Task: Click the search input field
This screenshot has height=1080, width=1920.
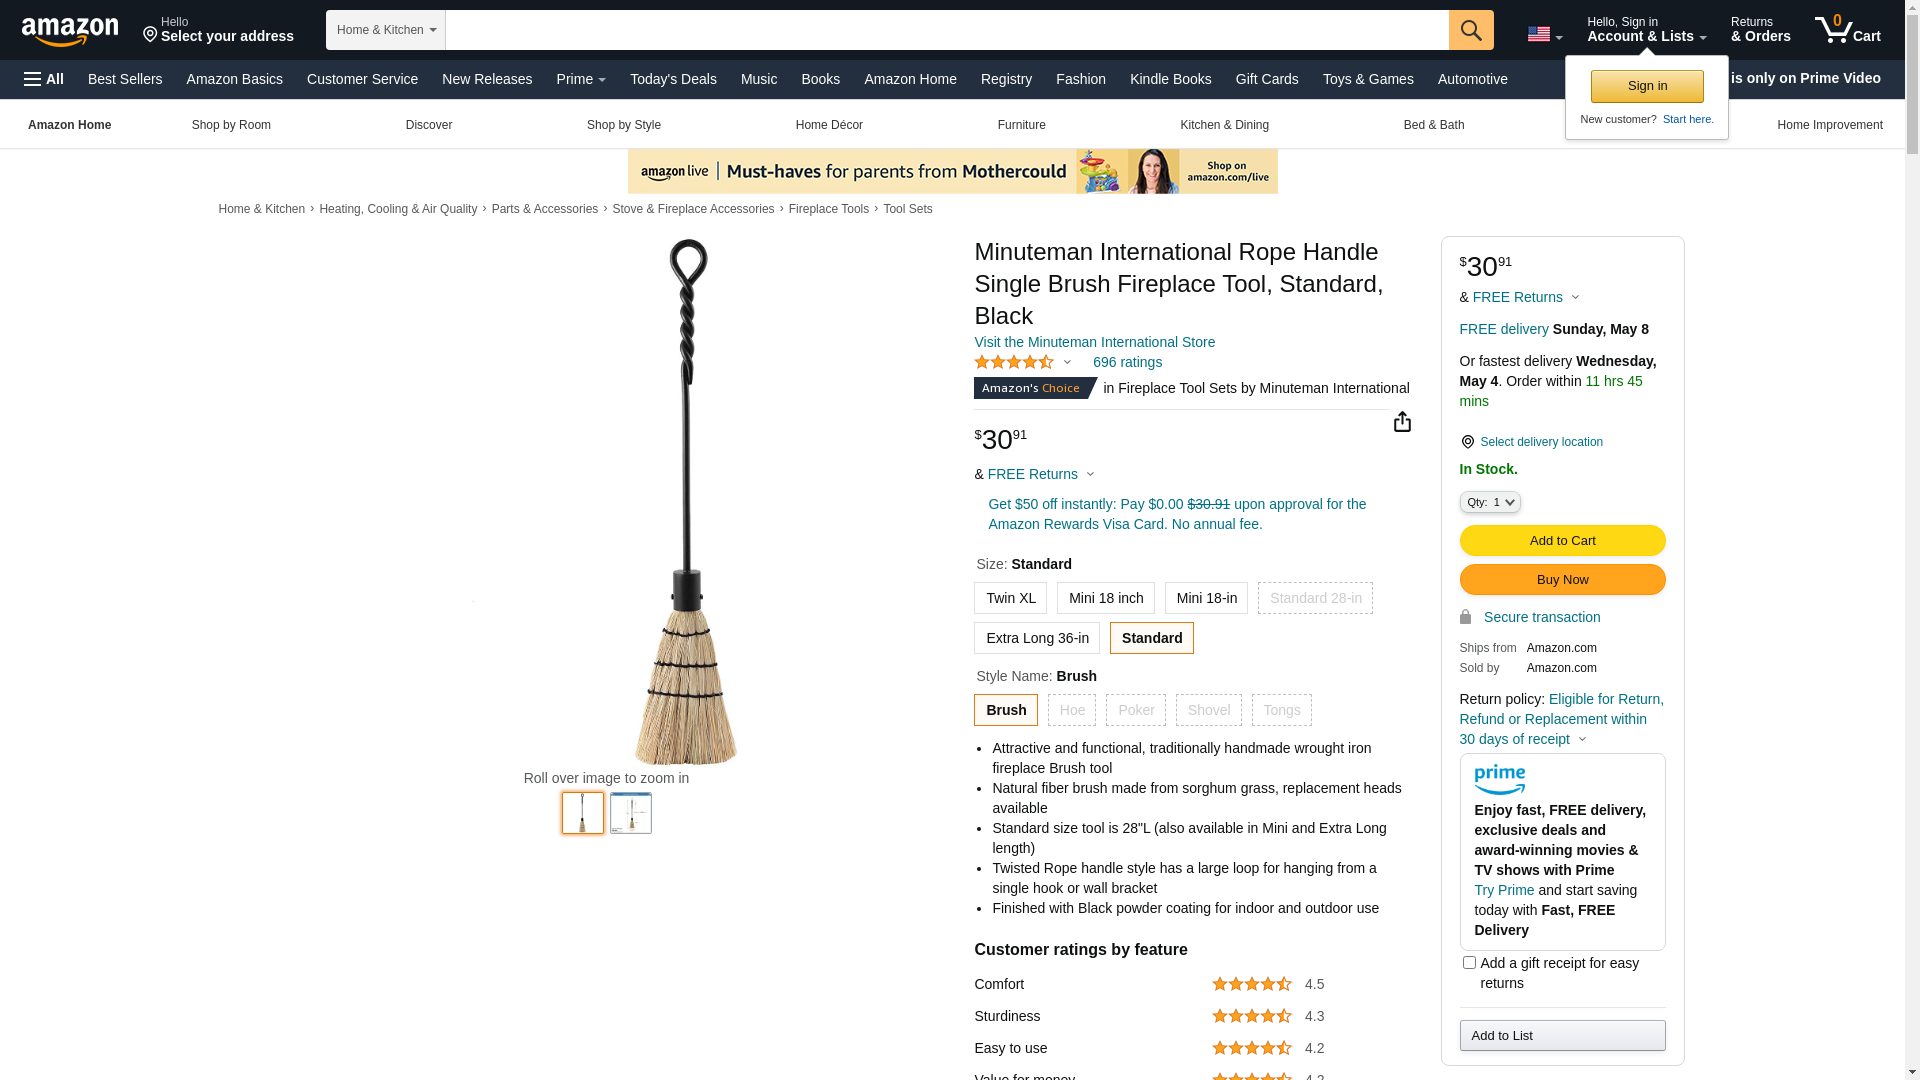Action: click(x=947, y=30)
